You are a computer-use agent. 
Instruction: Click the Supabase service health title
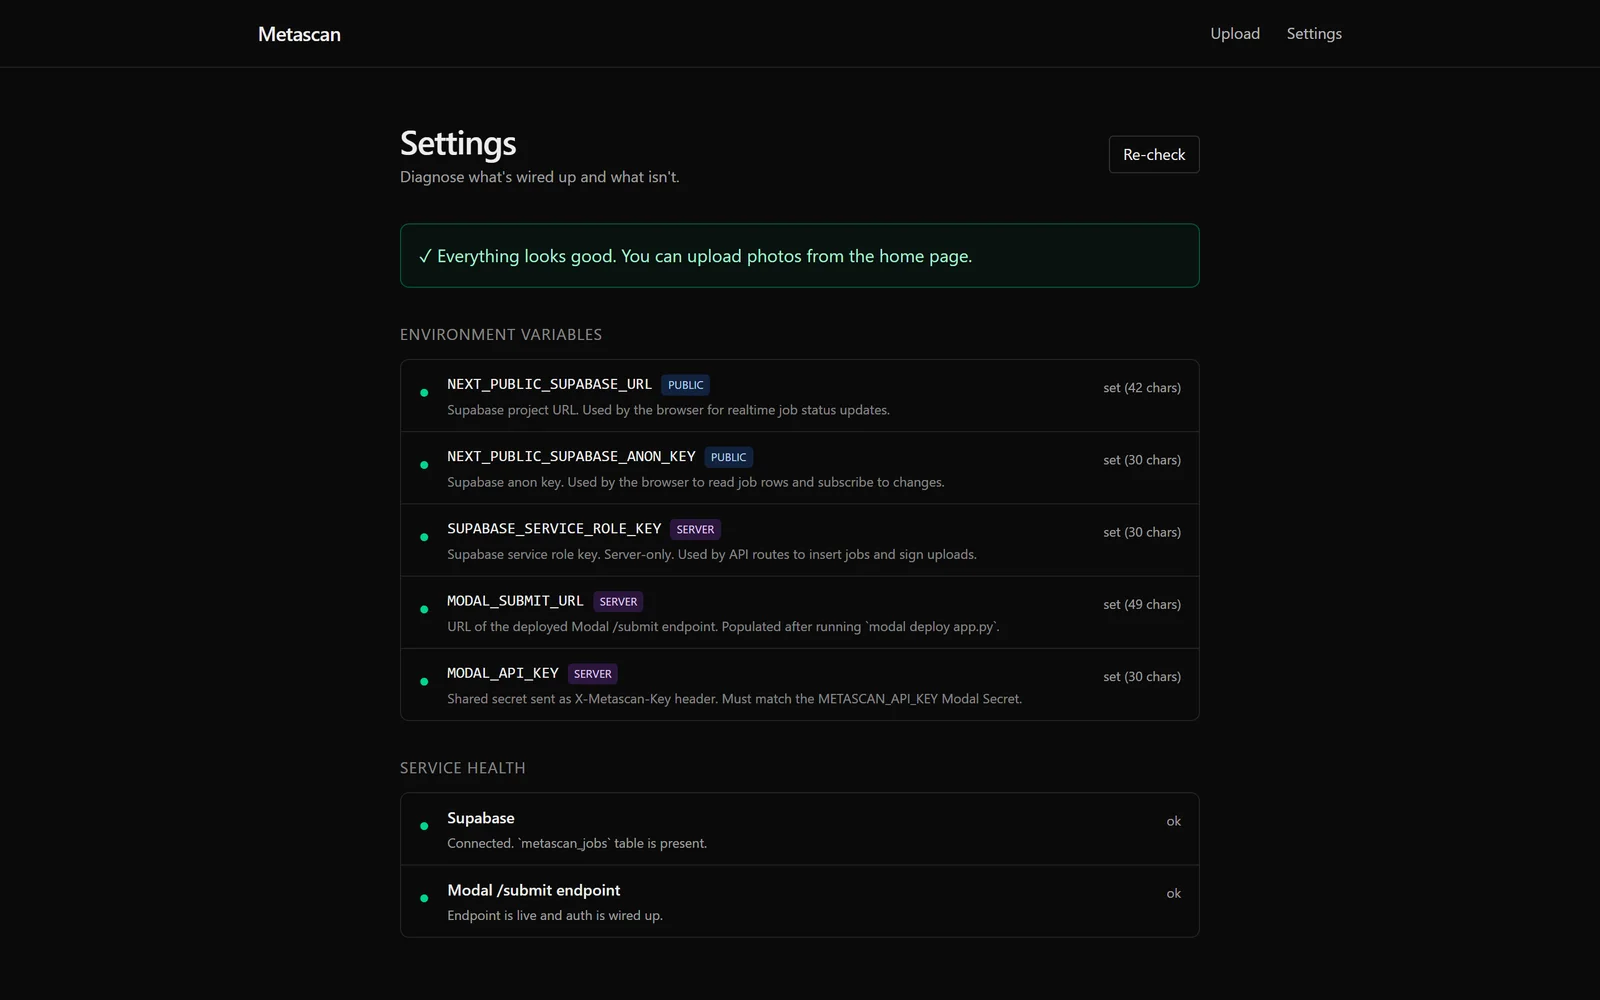(x=481, y=818)
